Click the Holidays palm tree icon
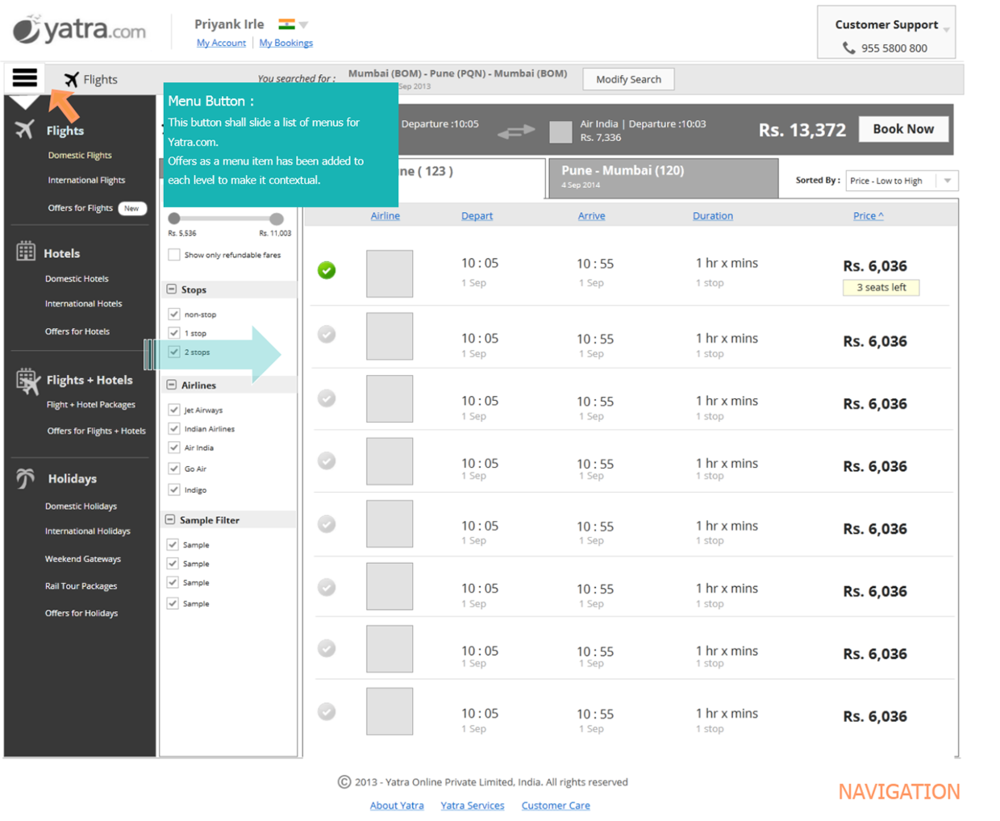The height and width of the screenshot is (821, 1000). (26, 478)
